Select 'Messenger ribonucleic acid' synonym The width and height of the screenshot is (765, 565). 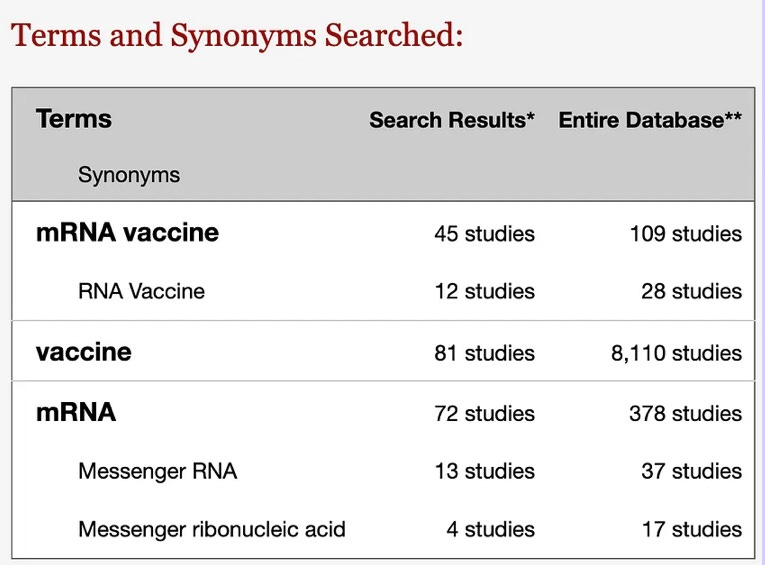(212, 529)
